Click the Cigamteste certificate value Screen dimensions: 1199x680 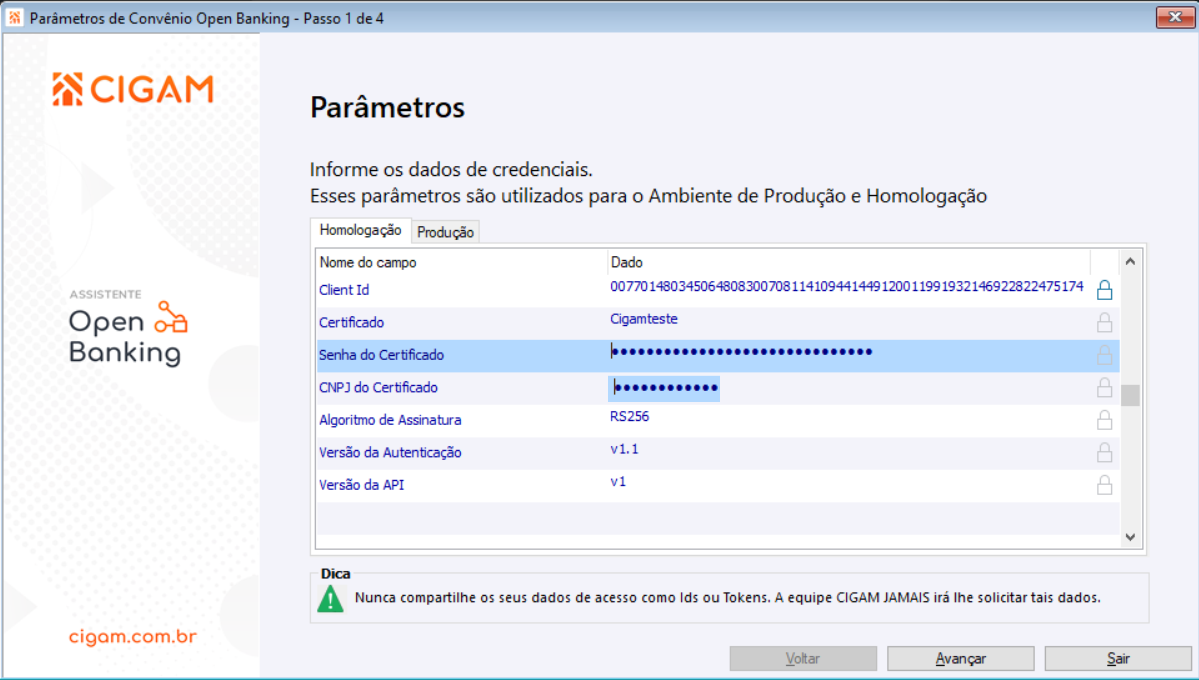coord(644,319)
